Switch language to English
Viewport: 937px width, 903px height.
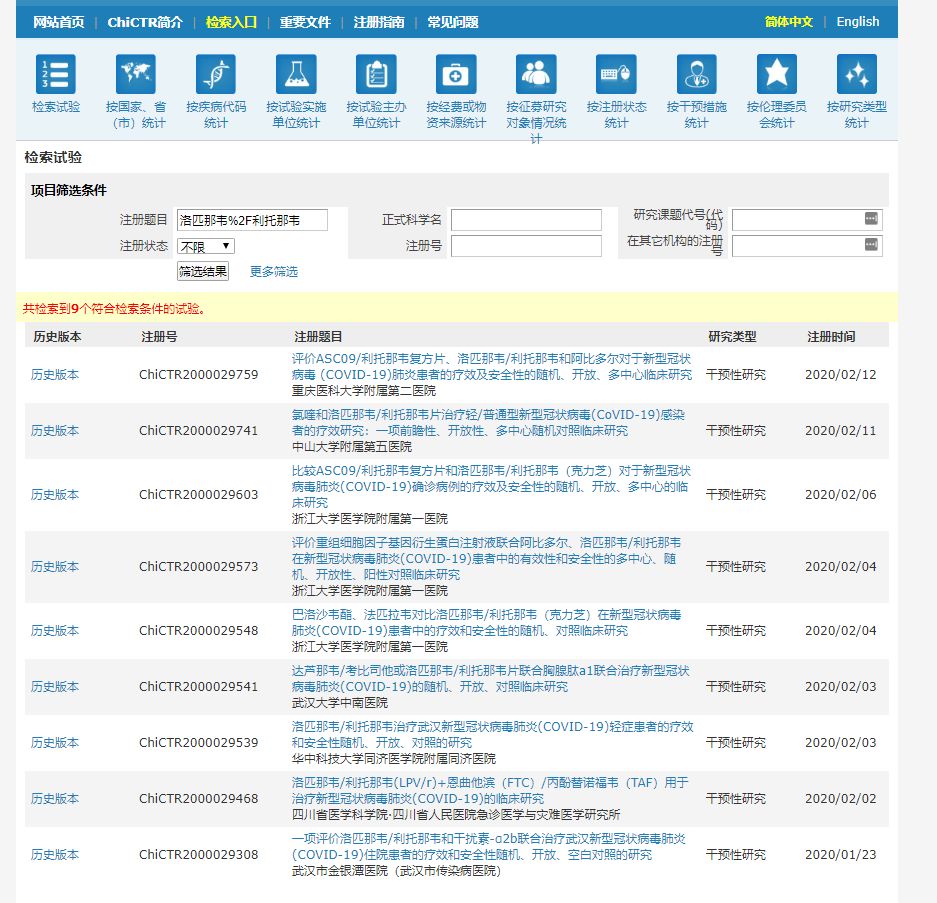(858, 22)
